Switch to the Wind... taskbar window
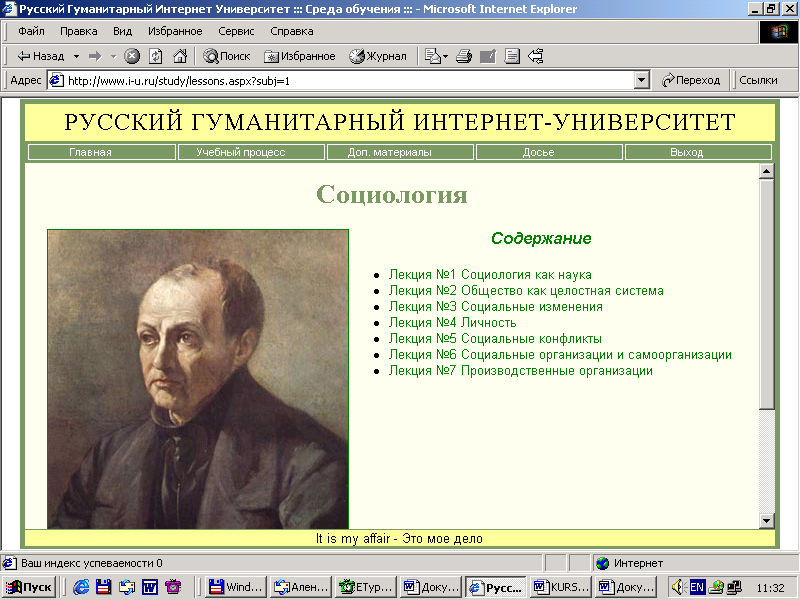 point(236,587)
